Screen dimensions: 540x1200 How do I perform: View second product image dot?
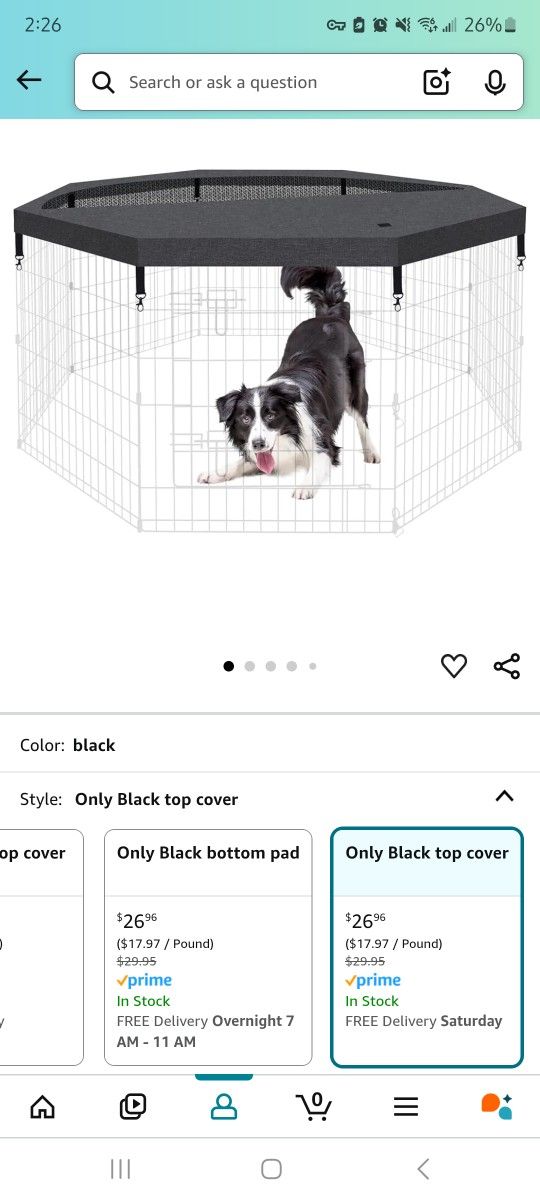(x=250, y=666)
